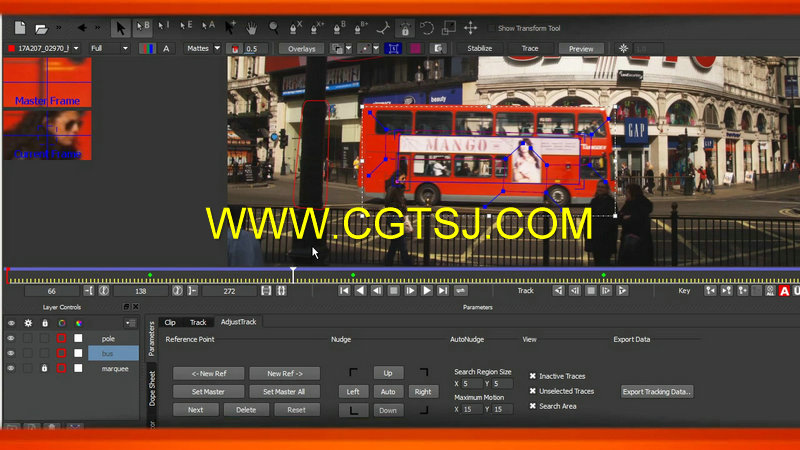Screen dimensions: 800x450
Task: Select the rotate tool icon
Action: (x=427, y=28)
